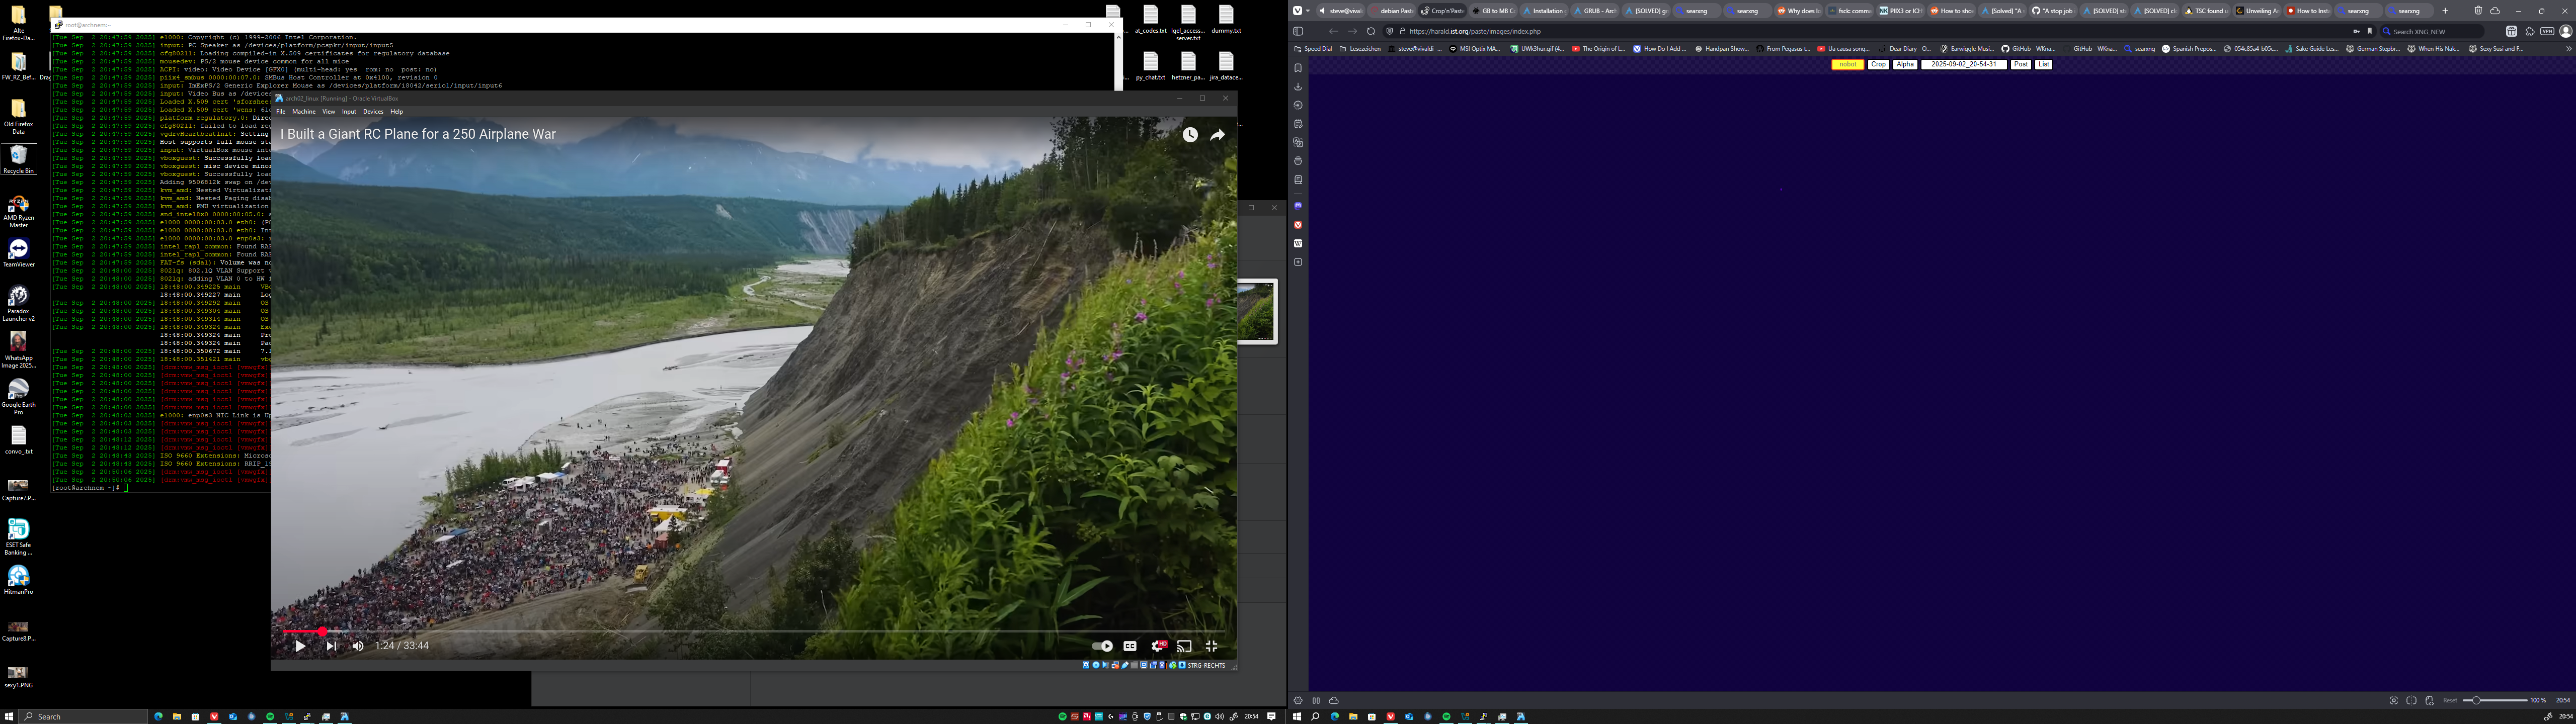
Task: Reload the page in Vivaldi
Action: point(1371,31)
